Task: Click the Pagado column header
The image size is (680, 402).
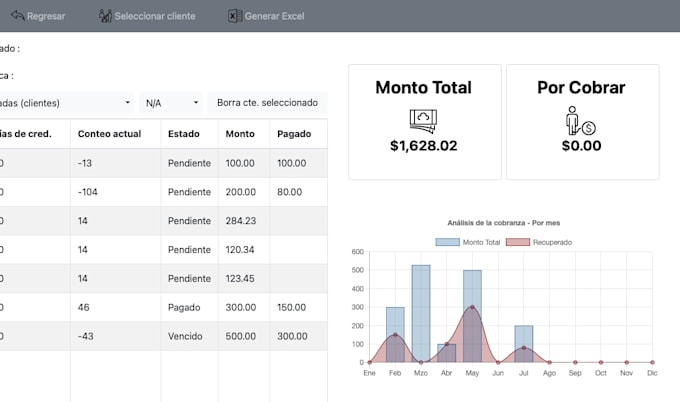Action: tap(294, 134)
